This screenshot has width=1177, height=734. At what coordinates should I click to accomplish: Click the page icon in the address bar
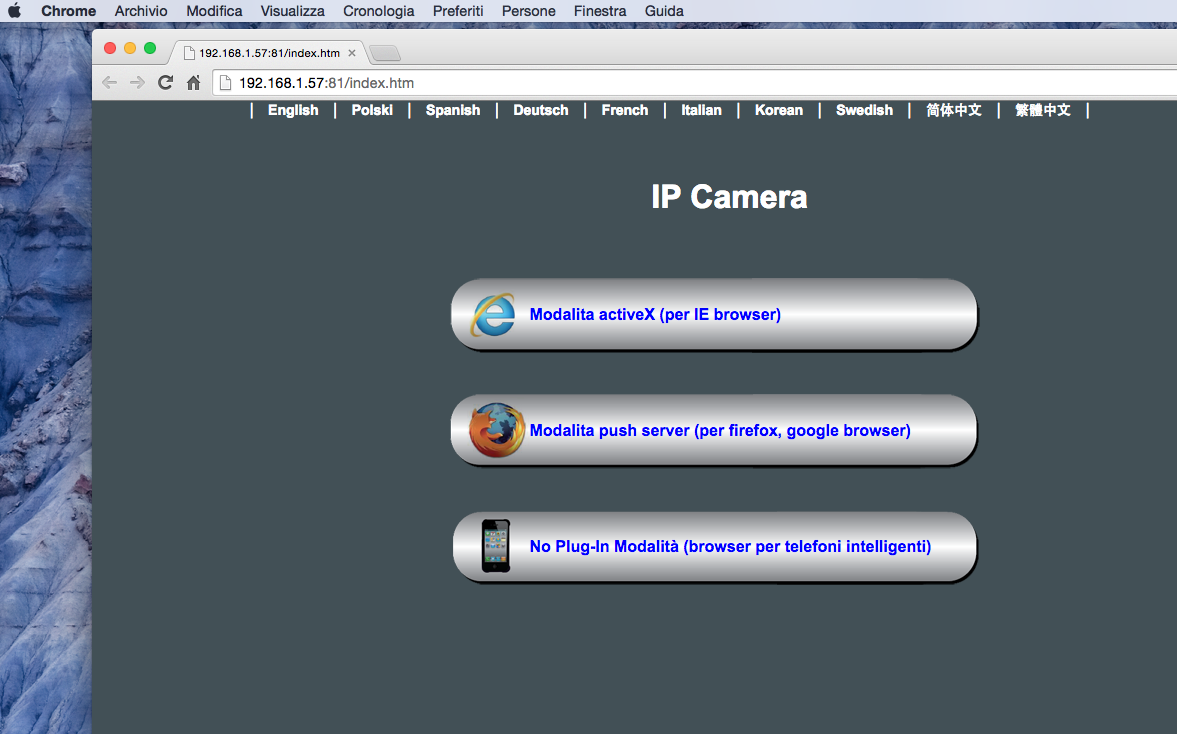224,83
